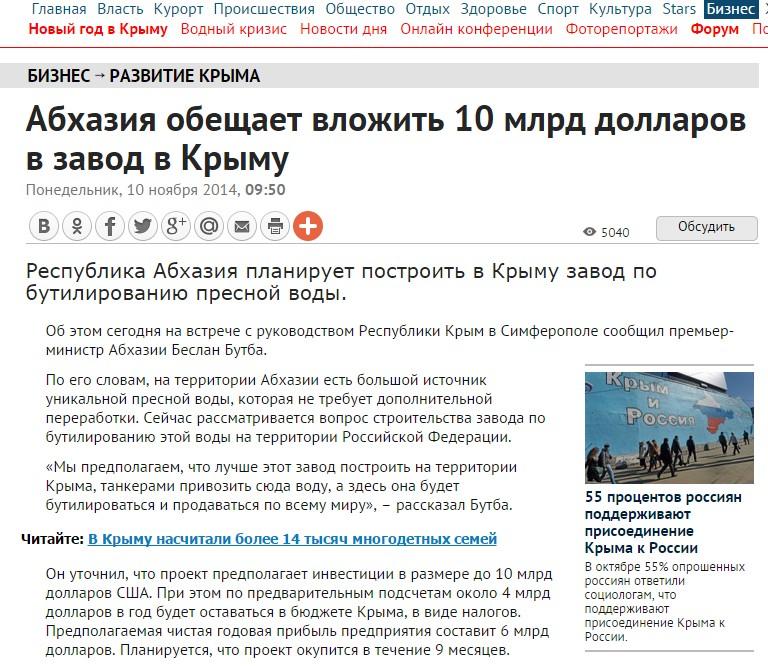Image resolution: width=768 pixels, height=666 pixels.
Task: Select highlighted Бизнес tab
Action: click(731, 9)
